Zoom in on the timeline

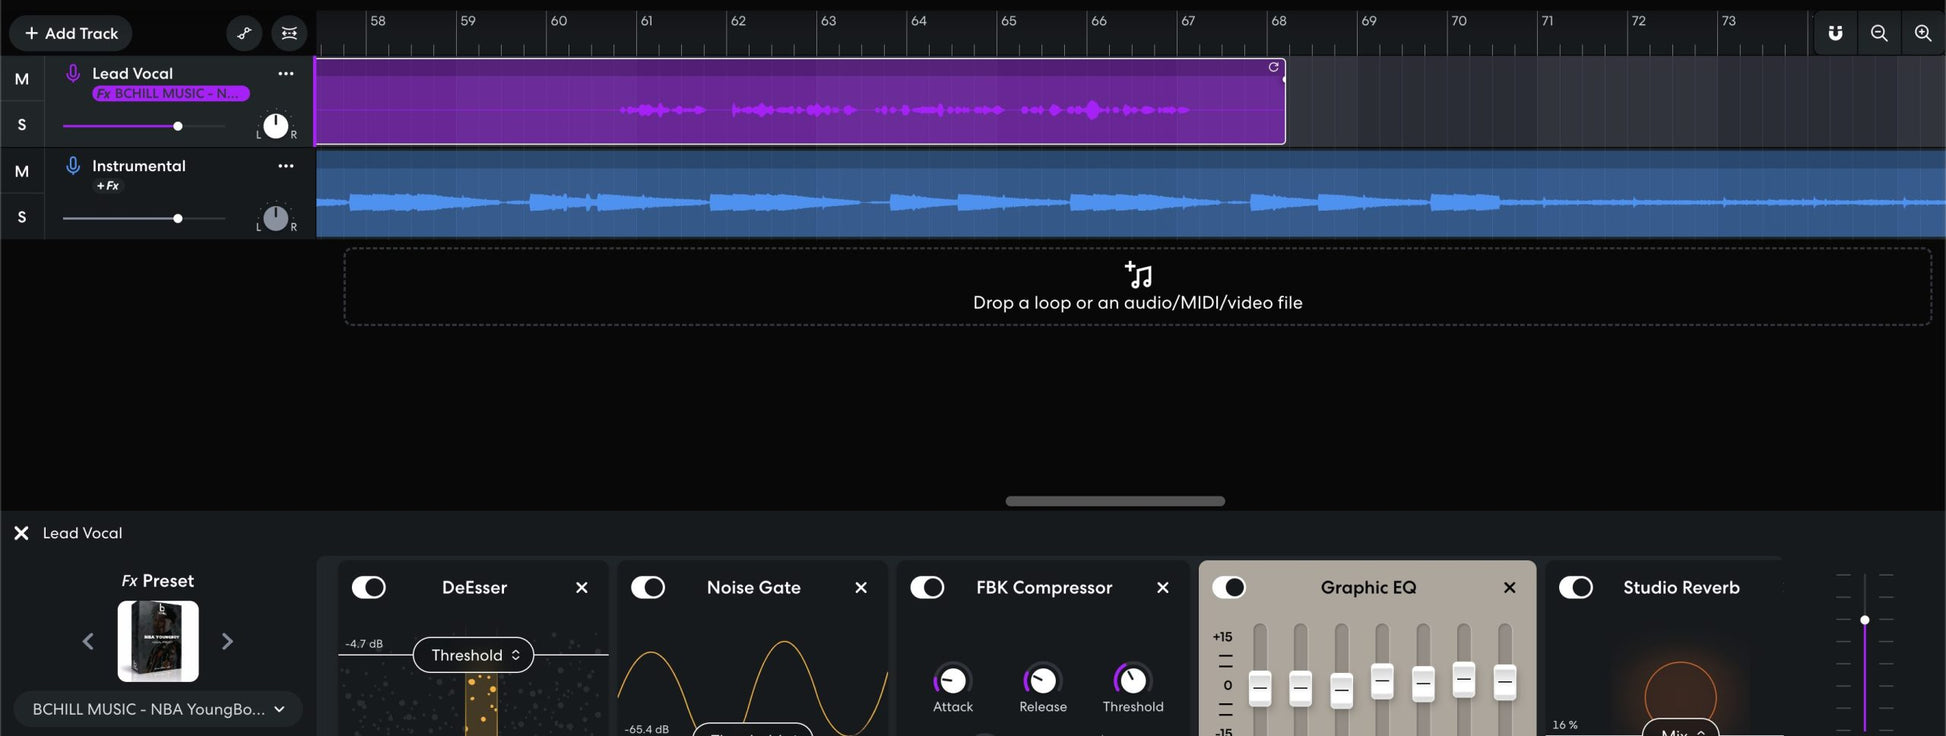pos(1922,33)
